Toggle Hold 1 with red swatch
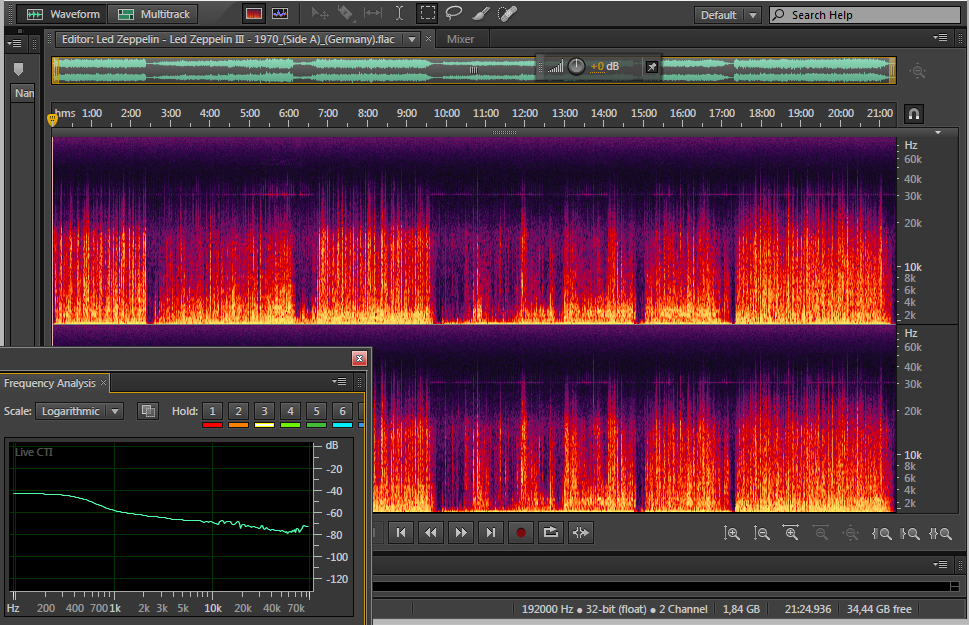The width and height of the screenshot is (969, 625). pyautogui.click(x=213, y=411)
